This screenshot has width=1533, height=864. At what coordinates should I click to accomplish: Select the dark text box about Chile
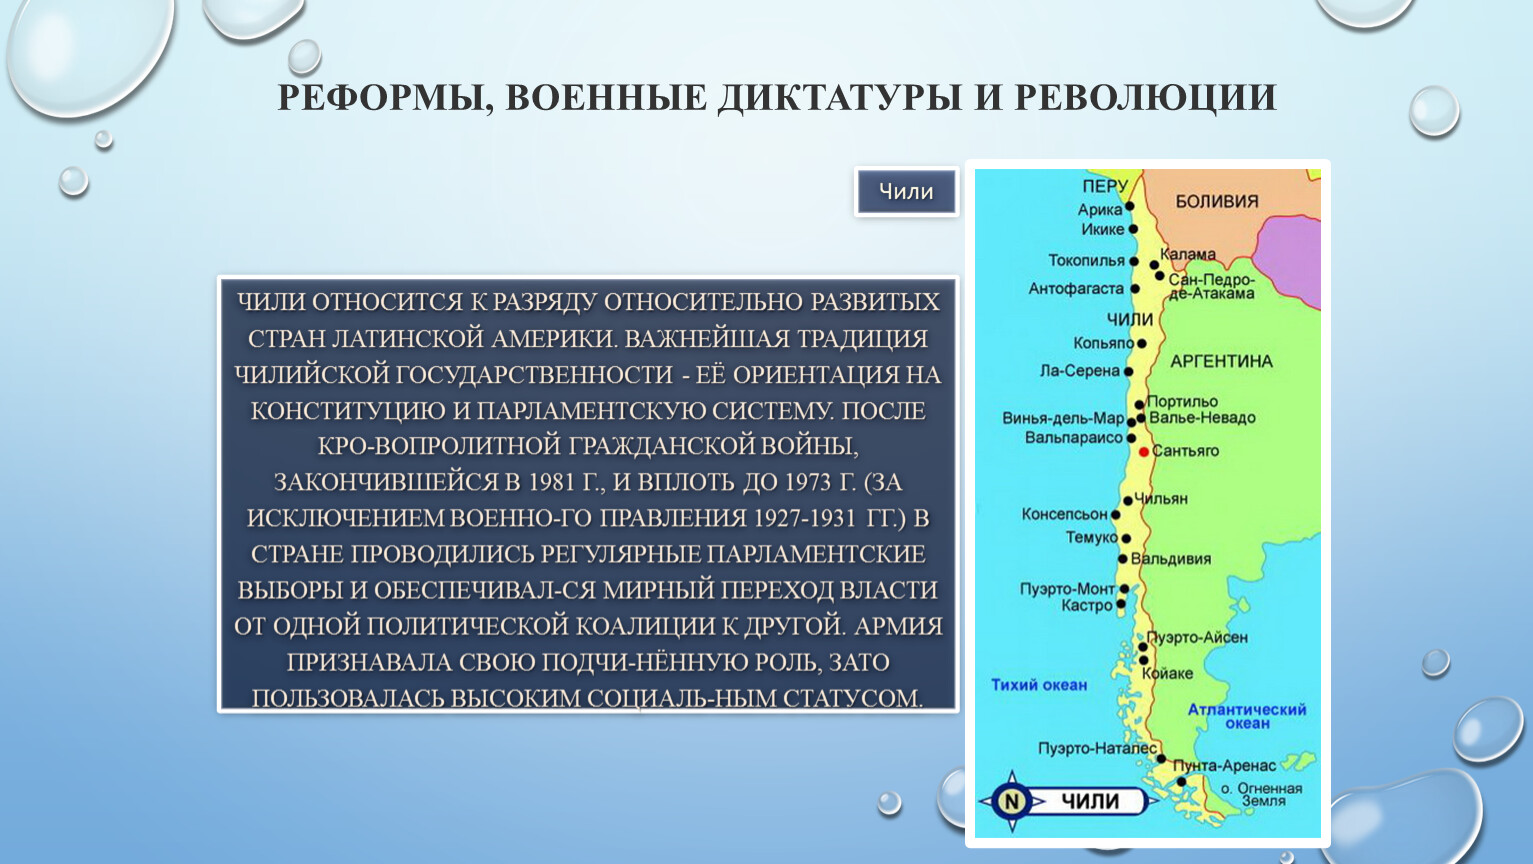click(x=588, y=494)
